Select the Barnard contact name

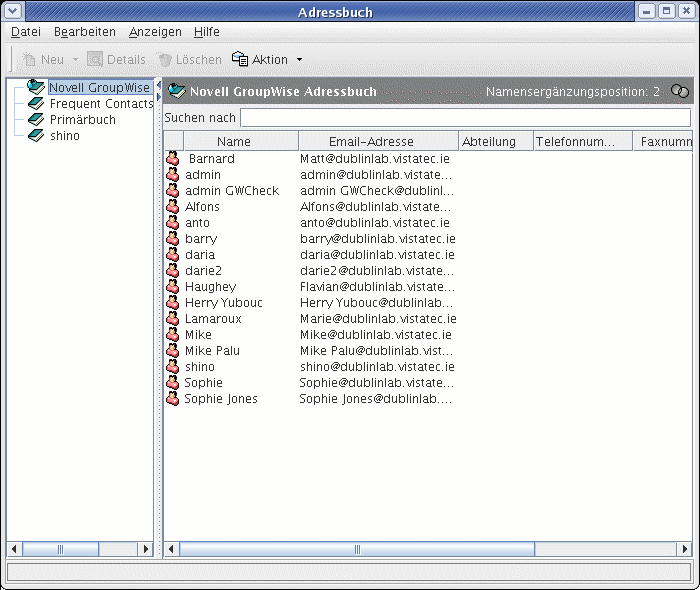[x=212, y=159]
